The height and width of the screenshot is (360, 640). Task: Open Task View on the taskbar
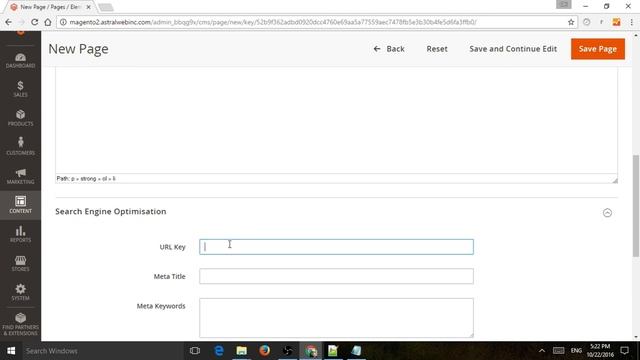(195, 351)
